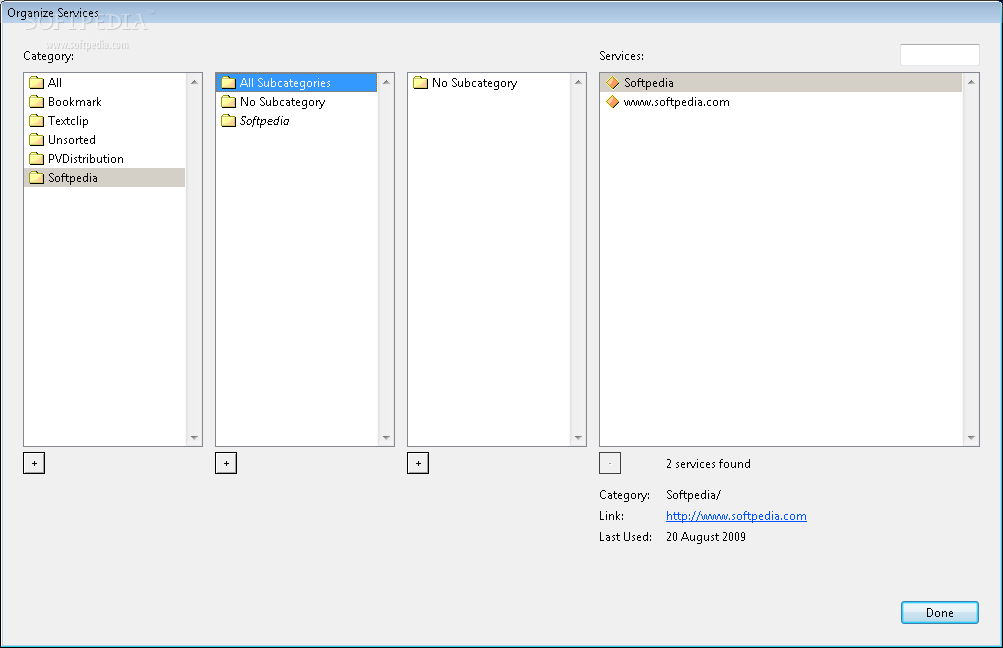Click the Last Used date 20 August 2009

pyautogui.click(x=706, y=537)
